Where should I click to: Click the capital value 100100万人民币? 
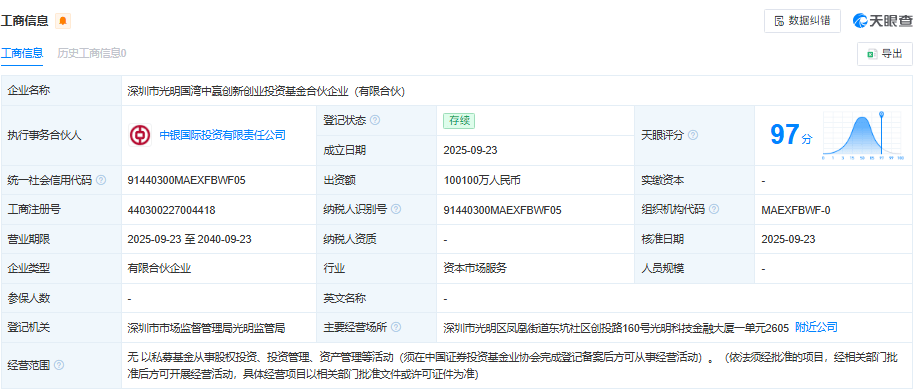pyautogui.click(x=482, y=180)
